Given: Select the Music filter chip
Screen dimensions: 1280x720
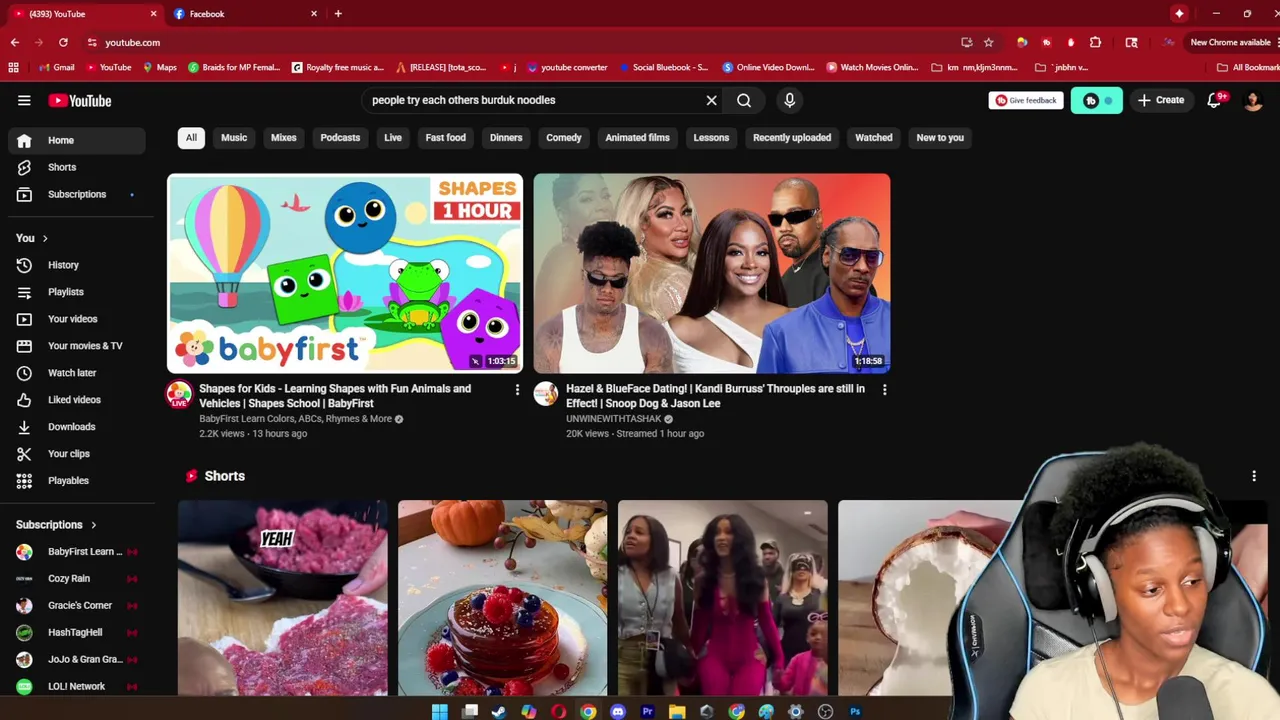Looking at the screenshot, I should click(234, 138).
